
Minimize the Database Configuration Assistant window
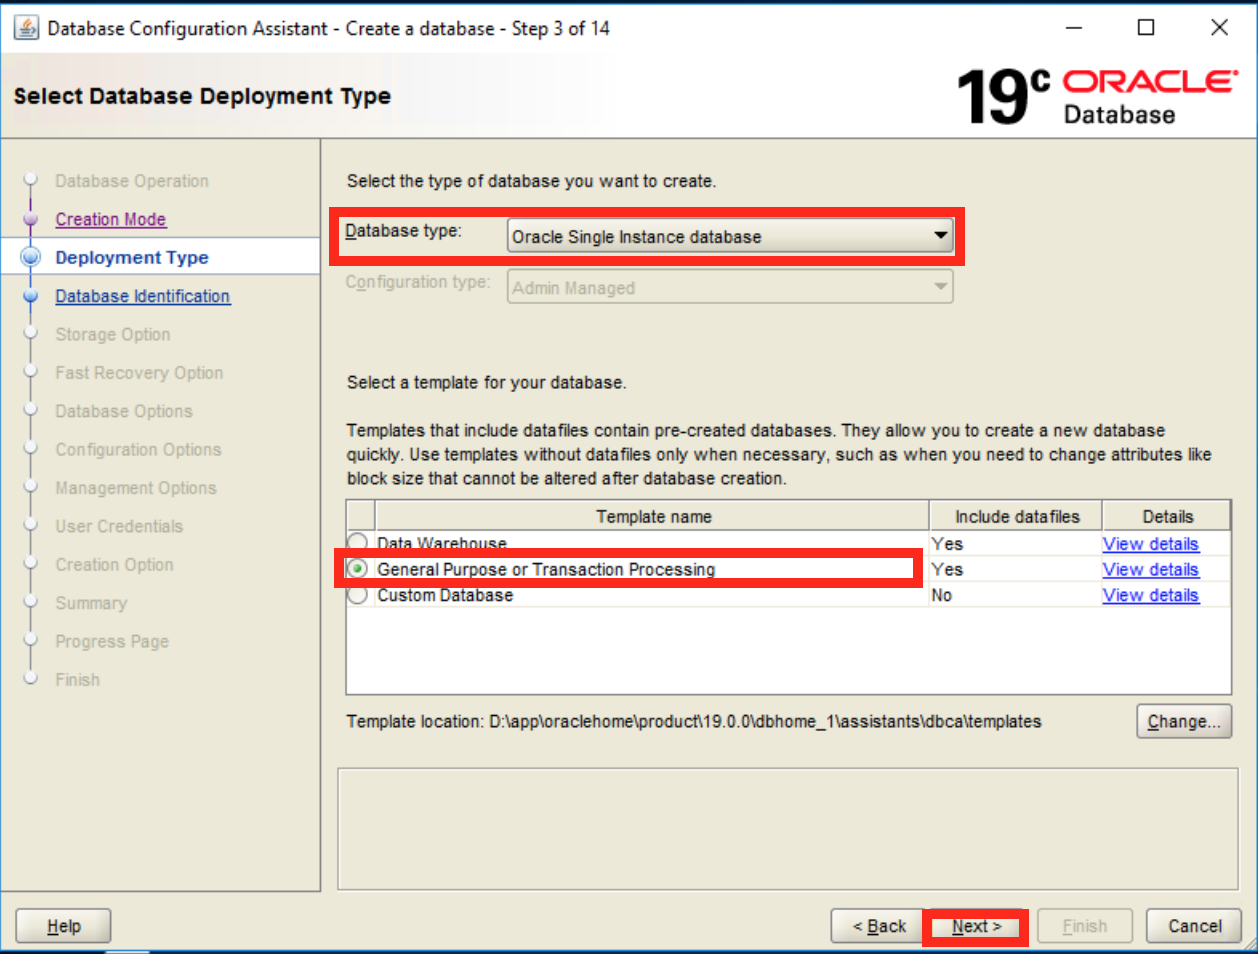(x=1074, y=28)
